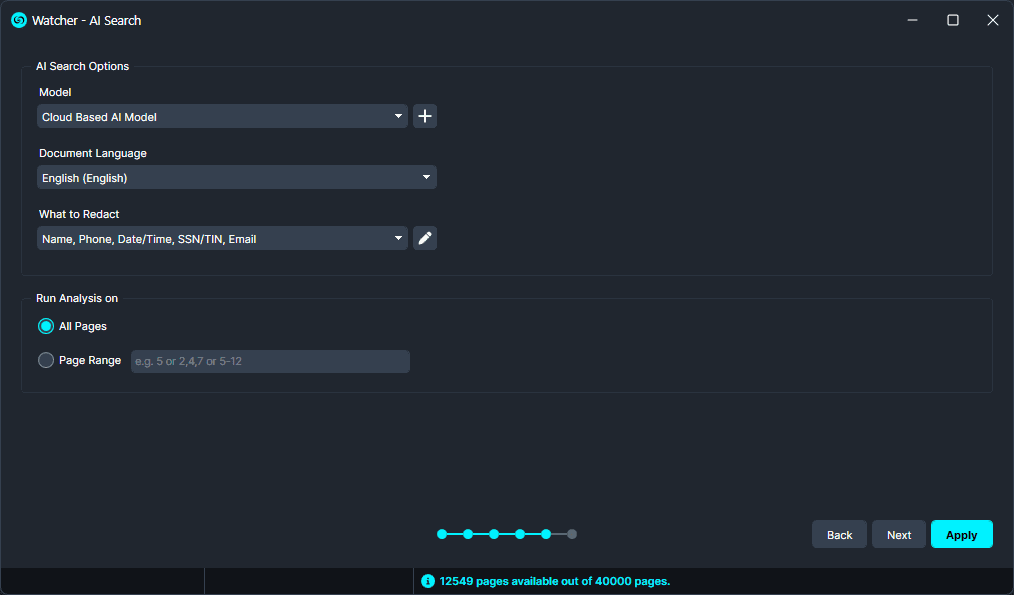Click the info icon in status bar

(x=428, y=581)
